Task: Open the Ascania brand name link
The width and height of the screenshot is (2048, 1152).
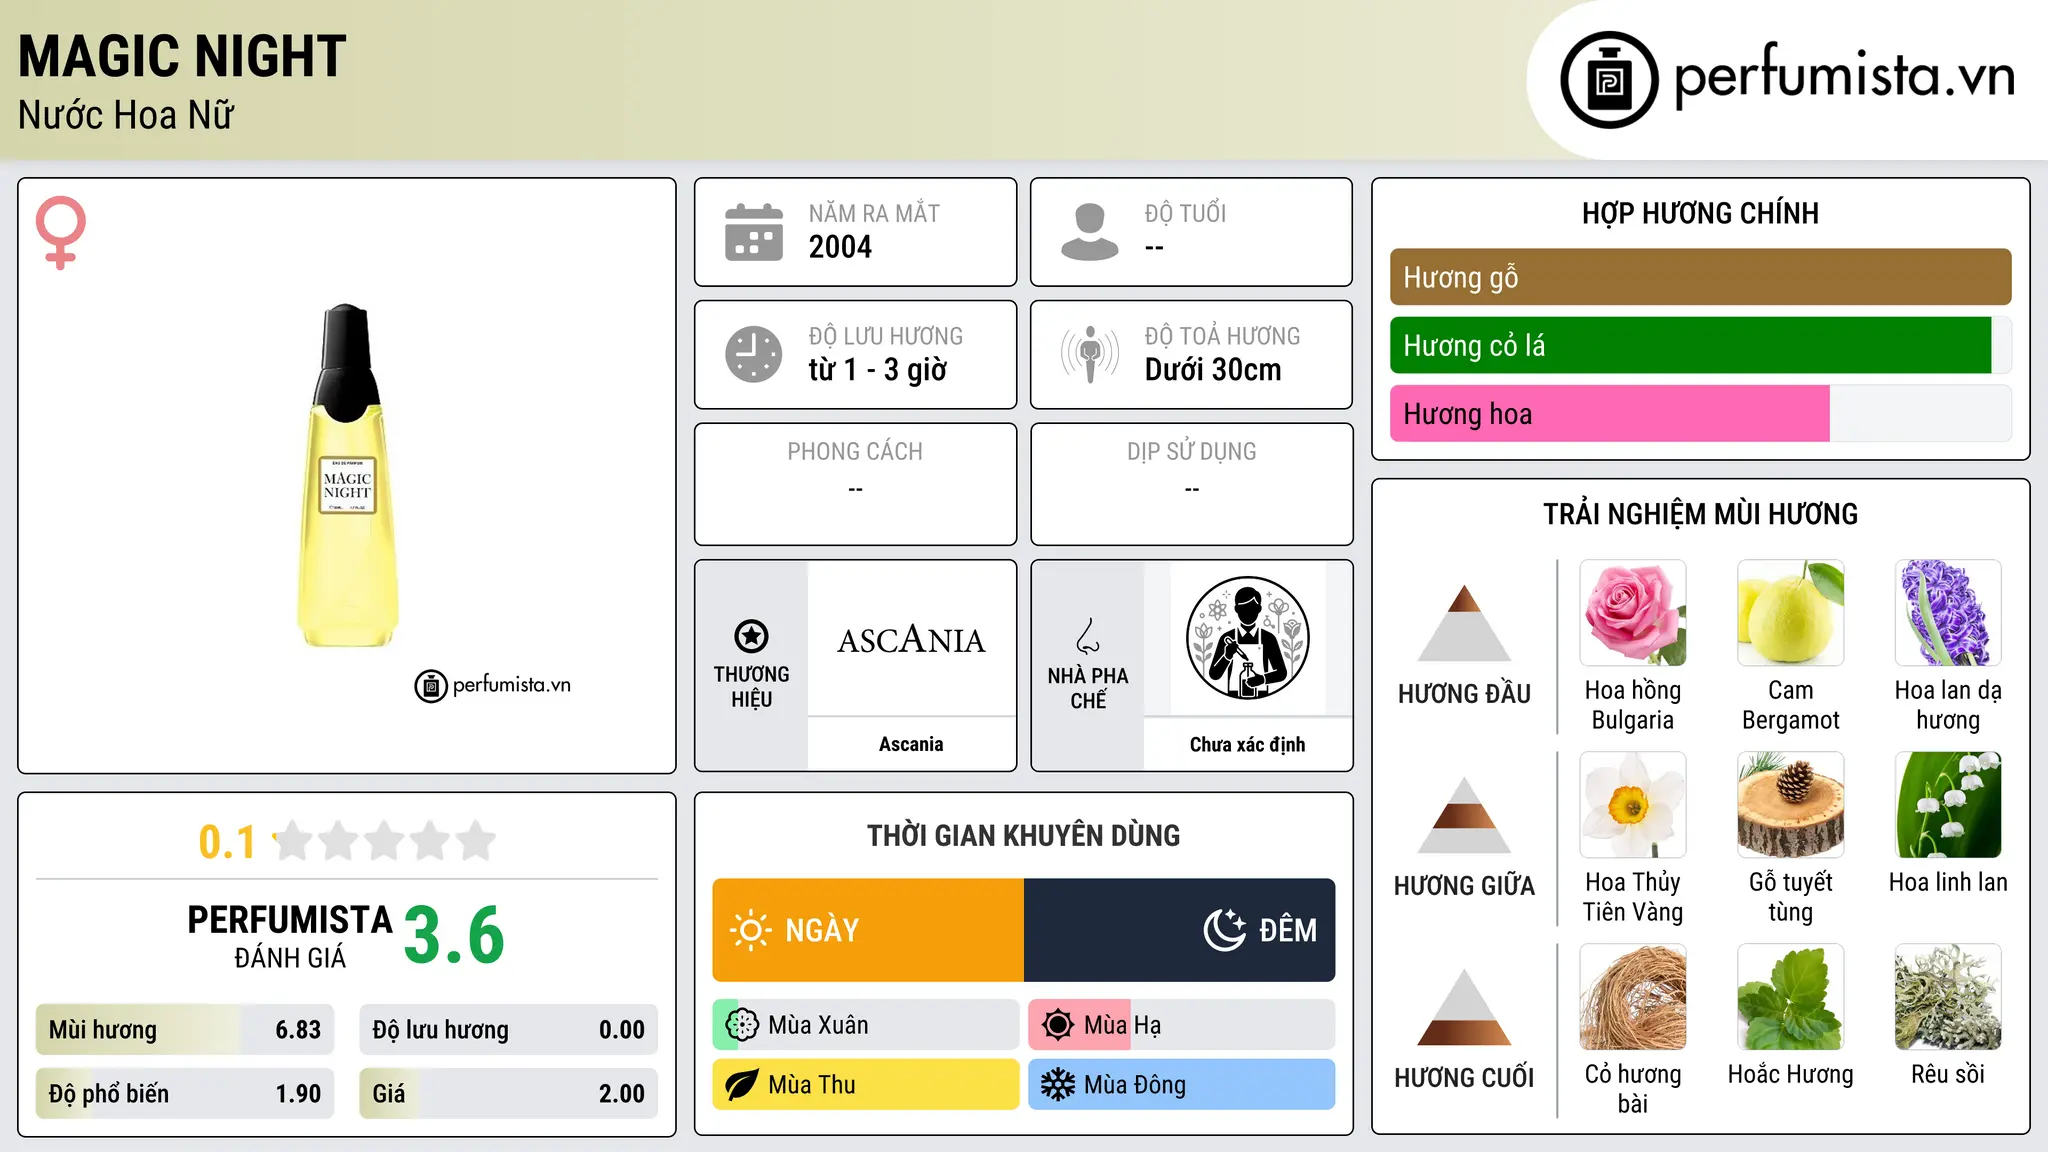Action: click(x=911, y=744)
